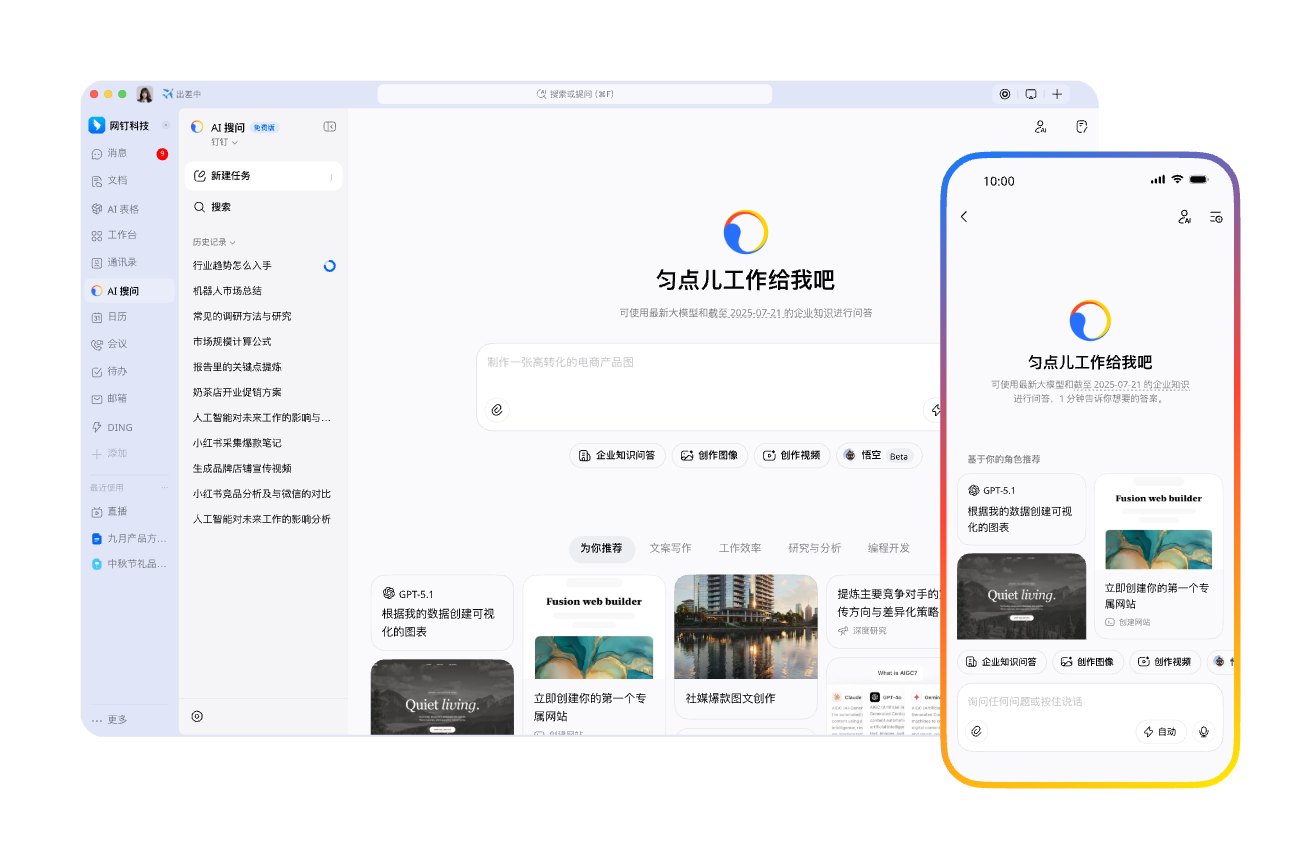Tap the AI person icon on the phone

tap(1185, 216)
